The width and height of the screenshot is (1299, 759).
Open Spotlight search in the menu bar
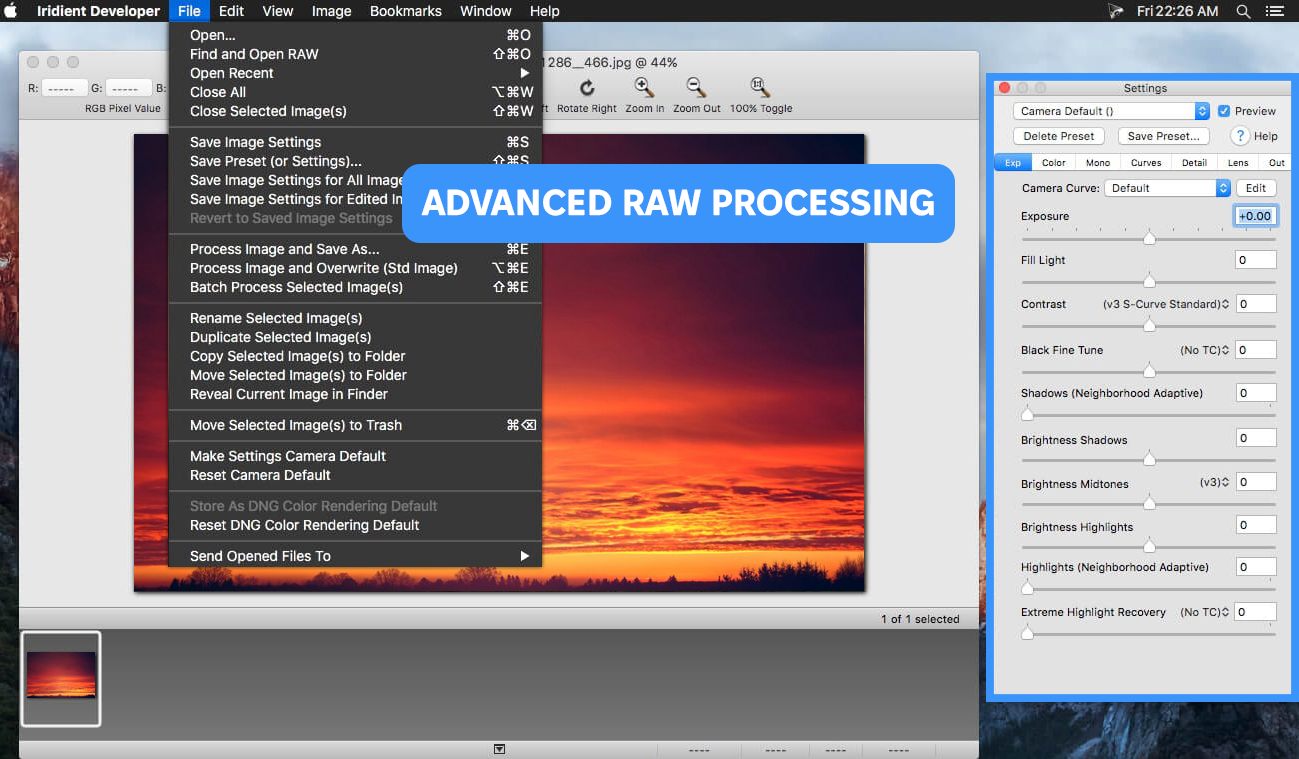(x=1243, y=11)
